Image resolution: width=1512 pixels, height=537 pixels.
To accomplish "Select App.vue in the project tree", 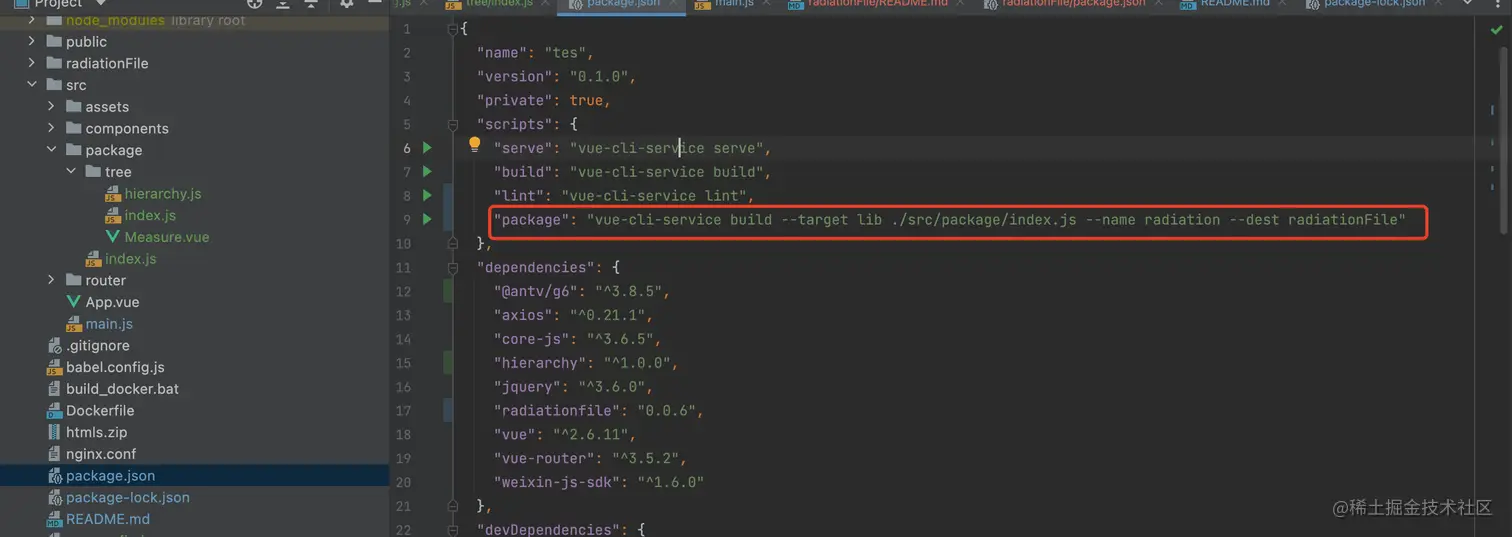I will 112,302.
